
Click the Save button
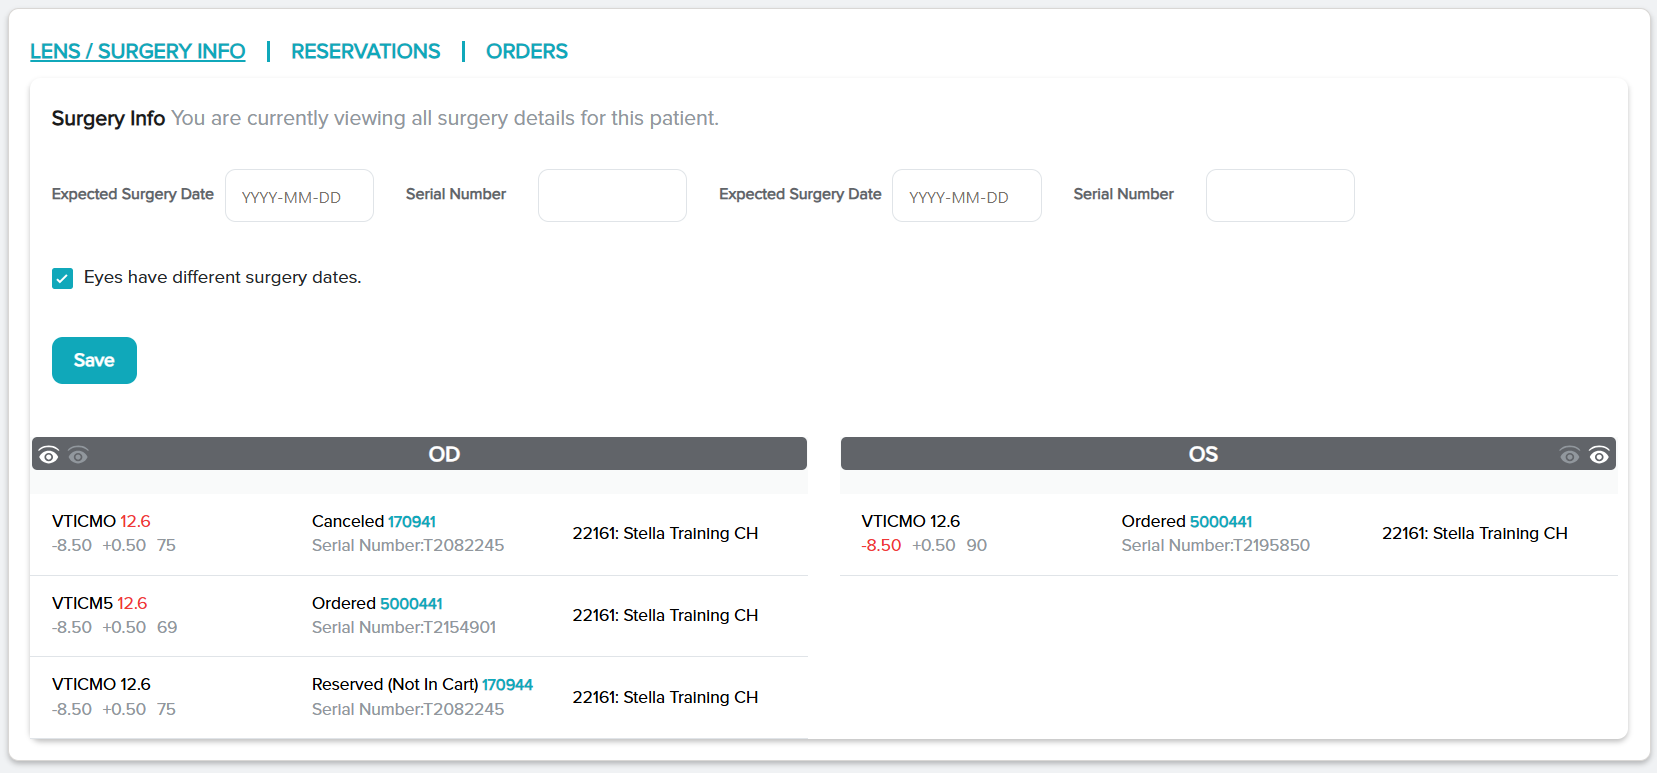point(94,360)
